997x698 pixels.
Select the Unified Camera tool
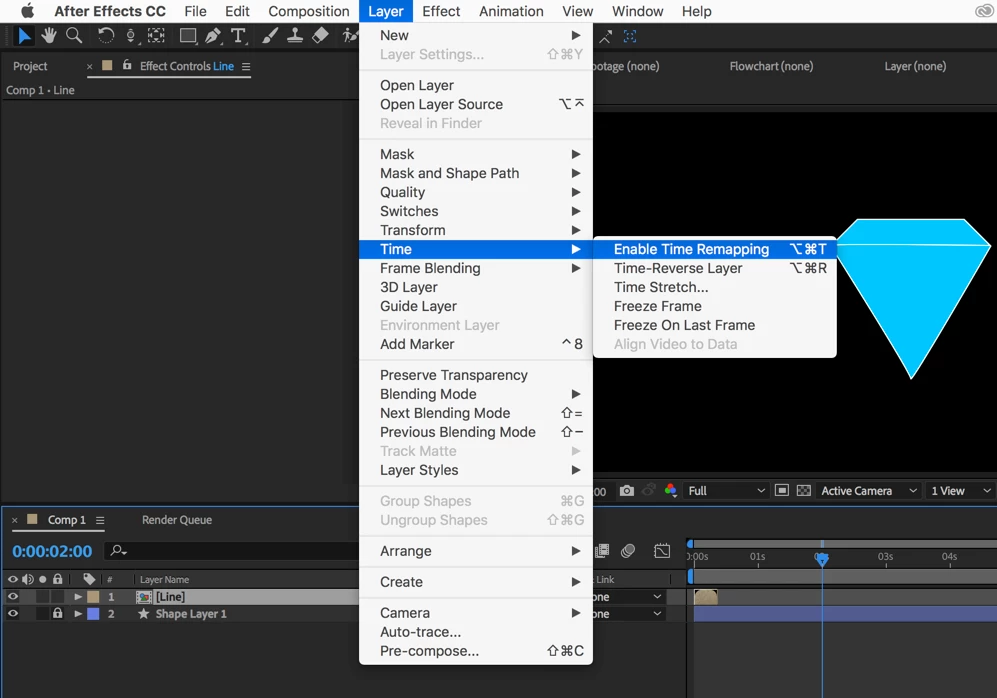[x=130, y=36]
